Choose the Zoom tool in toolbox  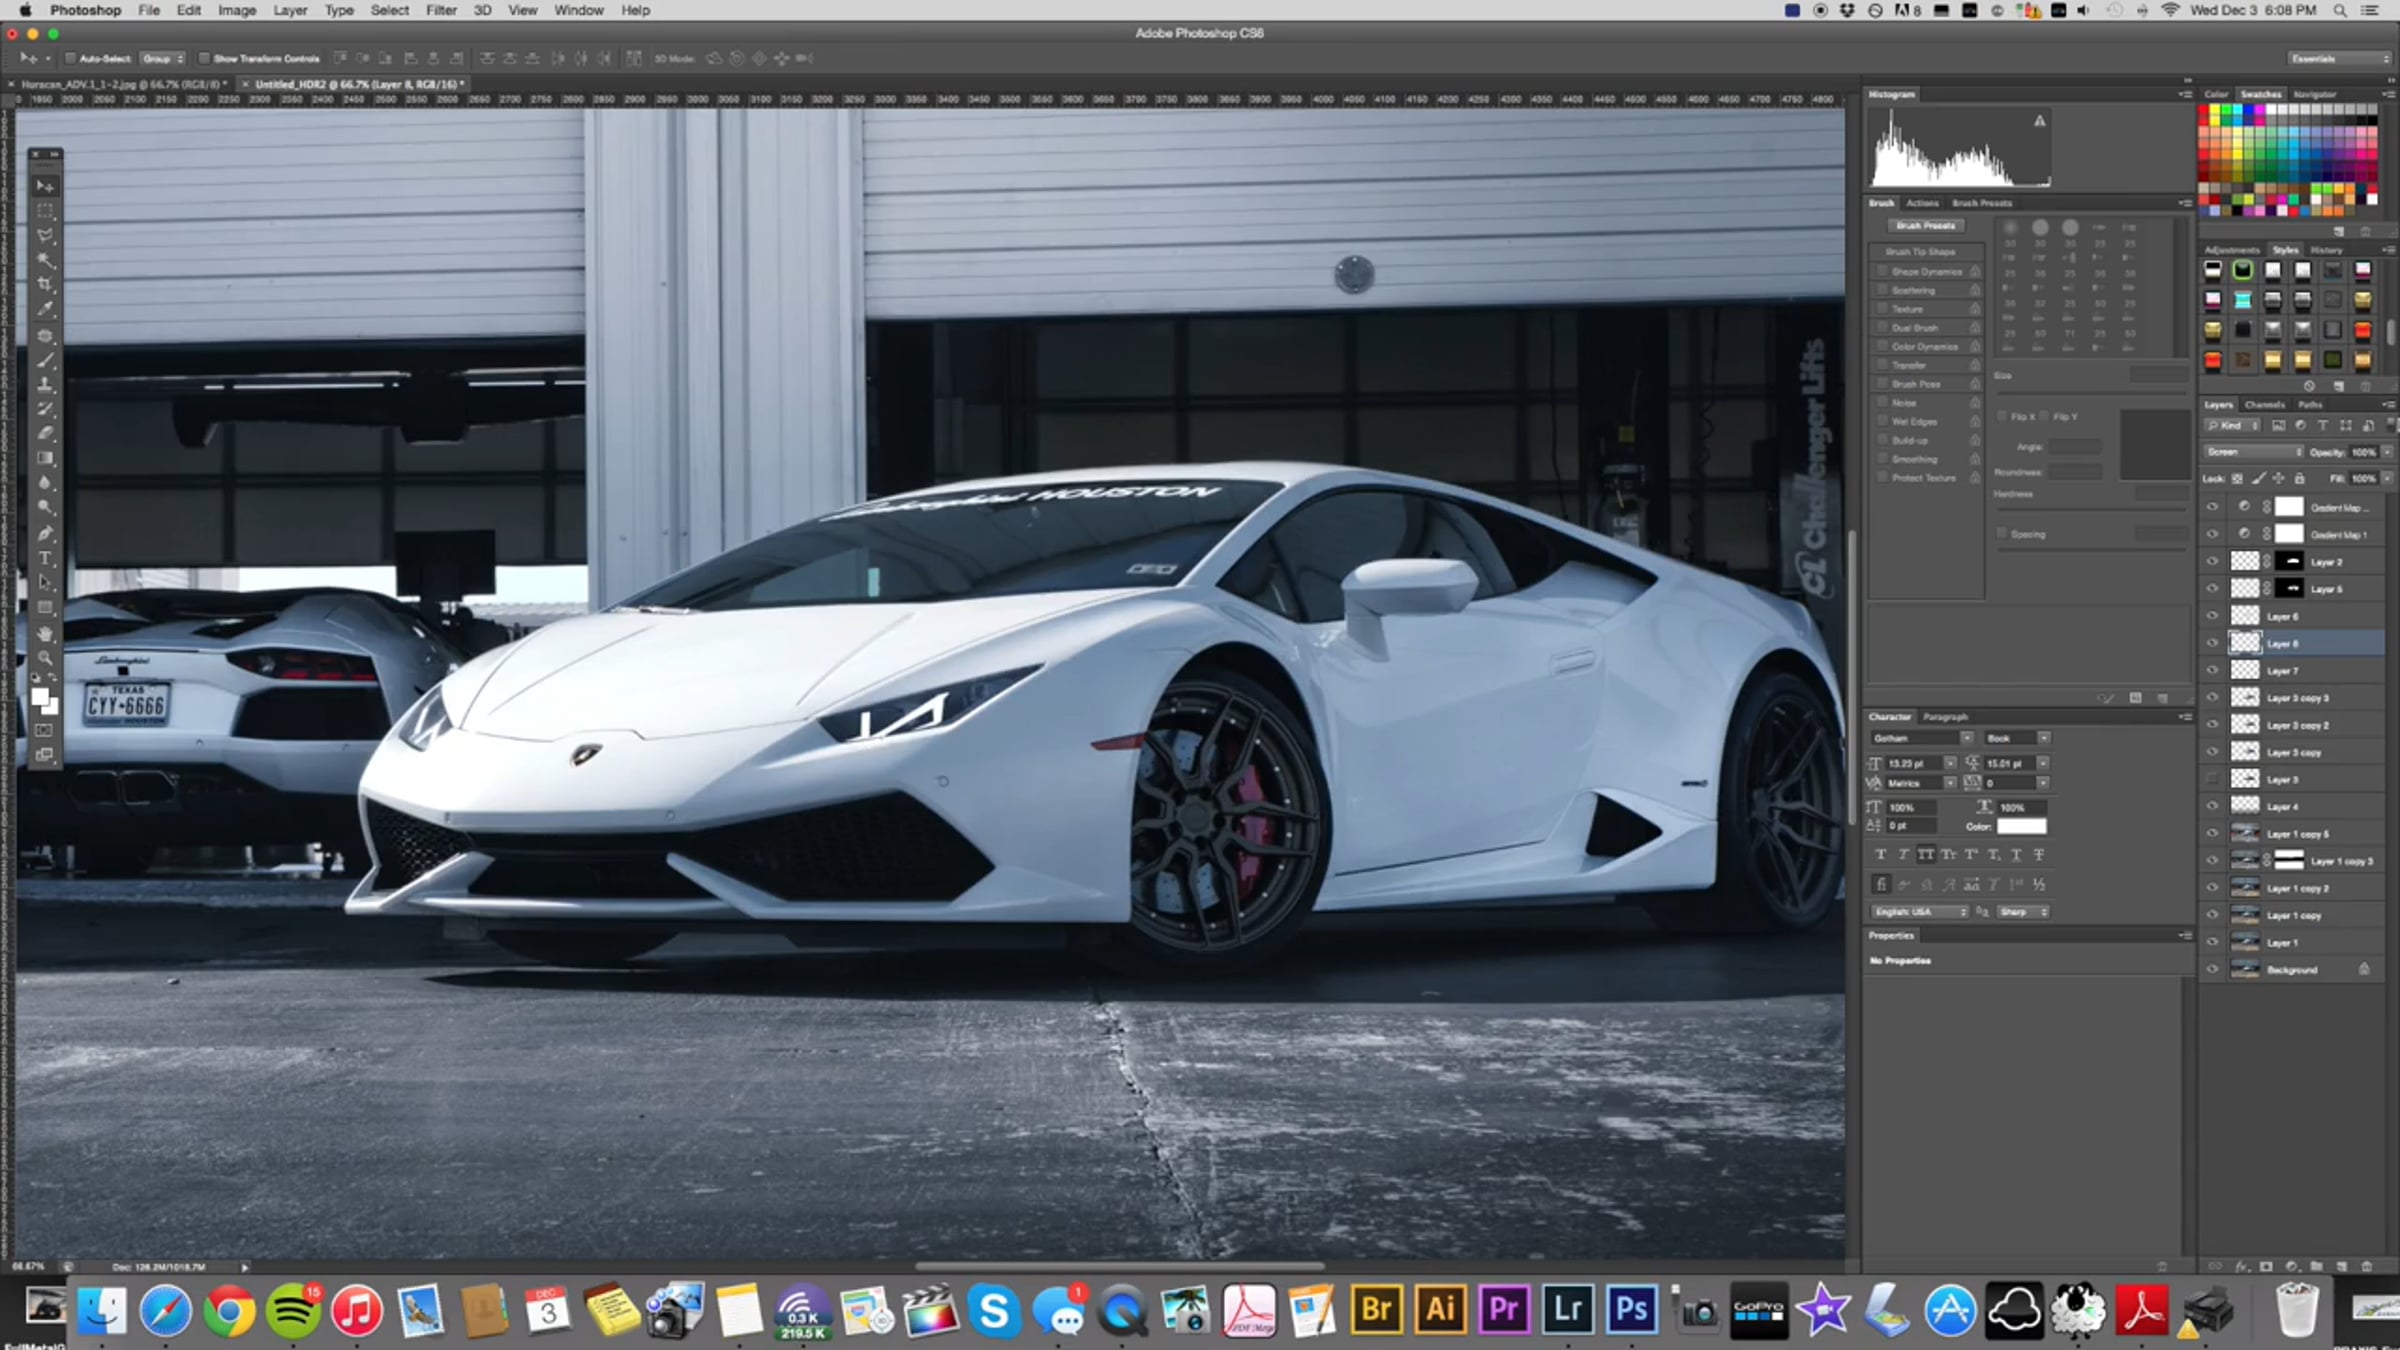coord(45,658)
